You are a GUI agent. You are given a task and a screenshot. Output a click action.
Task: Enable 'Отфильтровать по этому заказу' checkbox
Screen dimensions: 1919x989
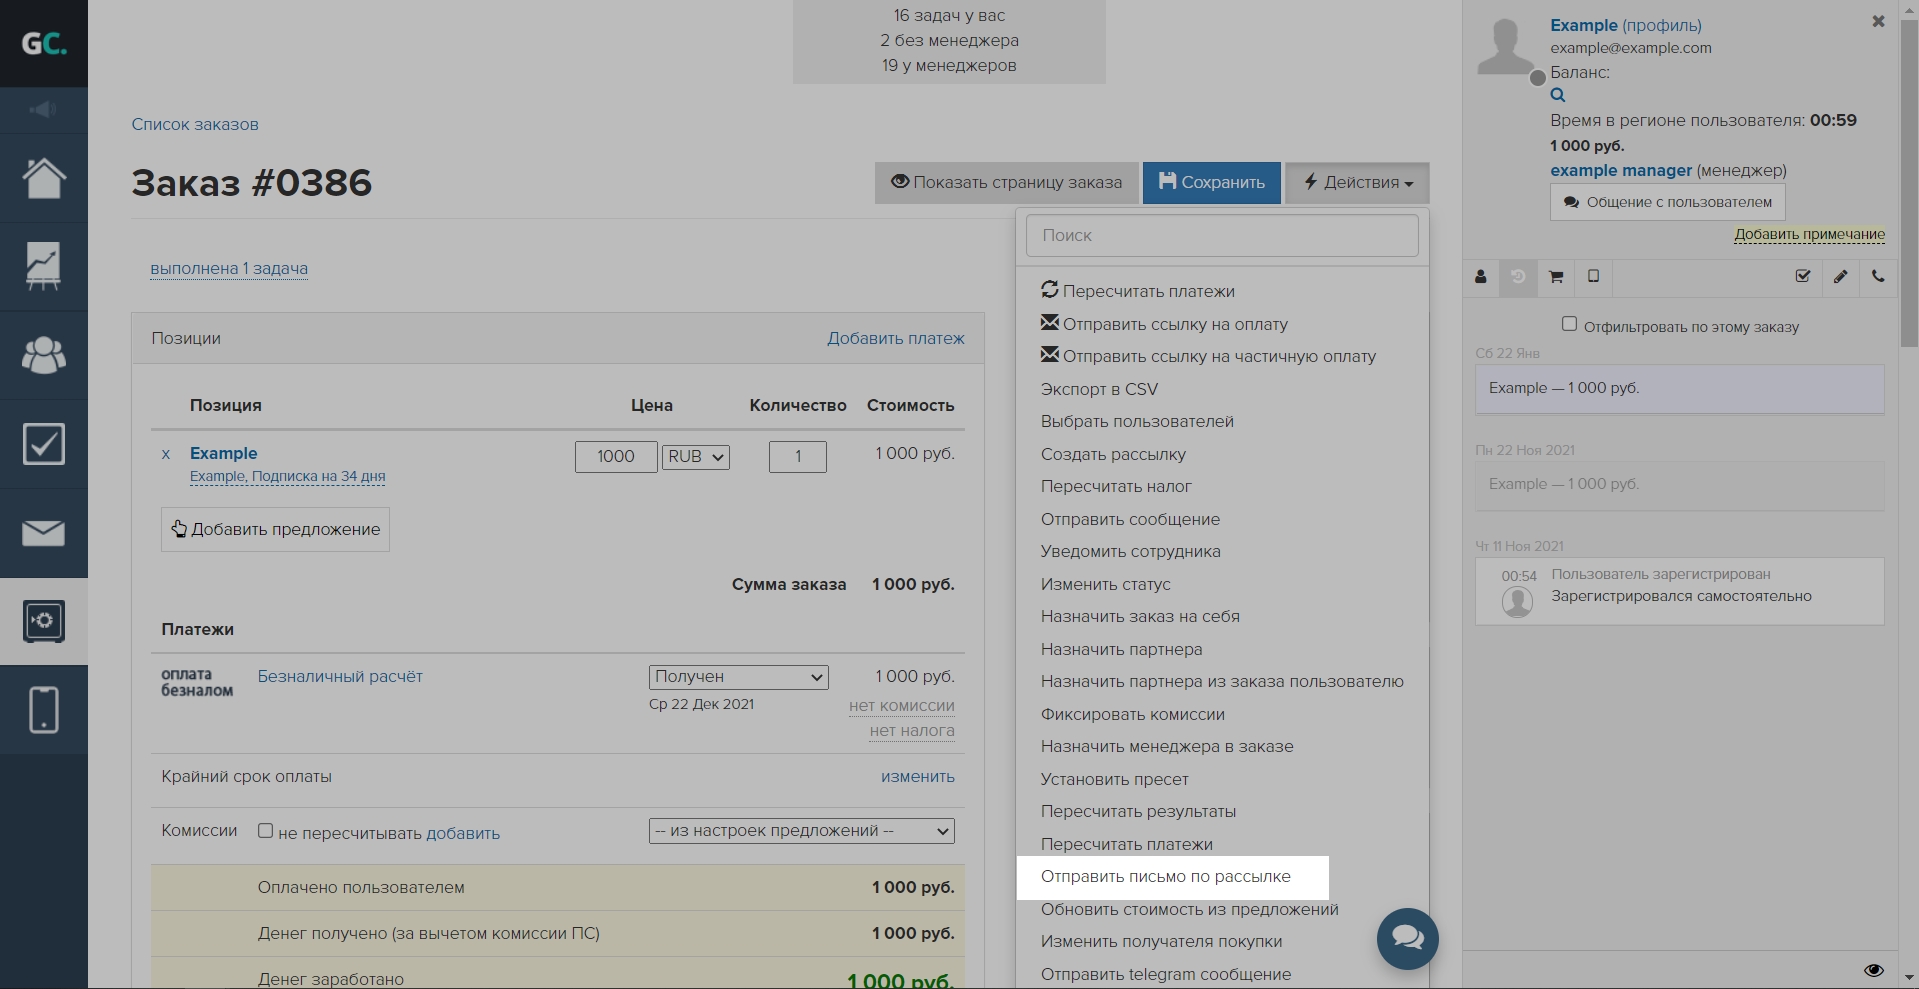(x=1569, y=324)
